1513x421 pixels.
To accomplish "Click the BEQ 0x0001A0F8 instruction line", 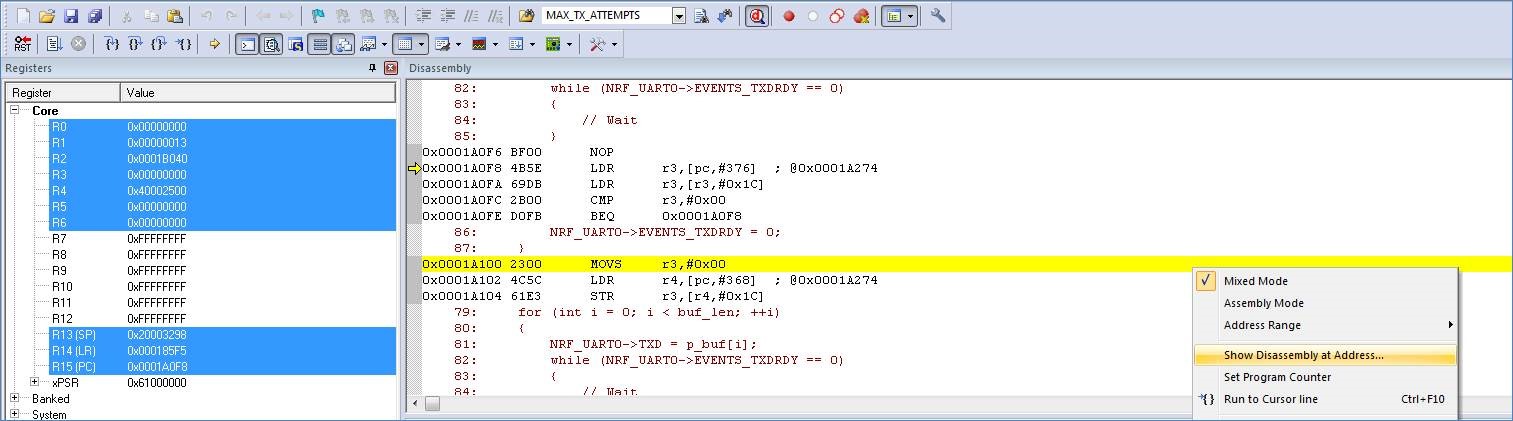I will [x=582, y=216].
